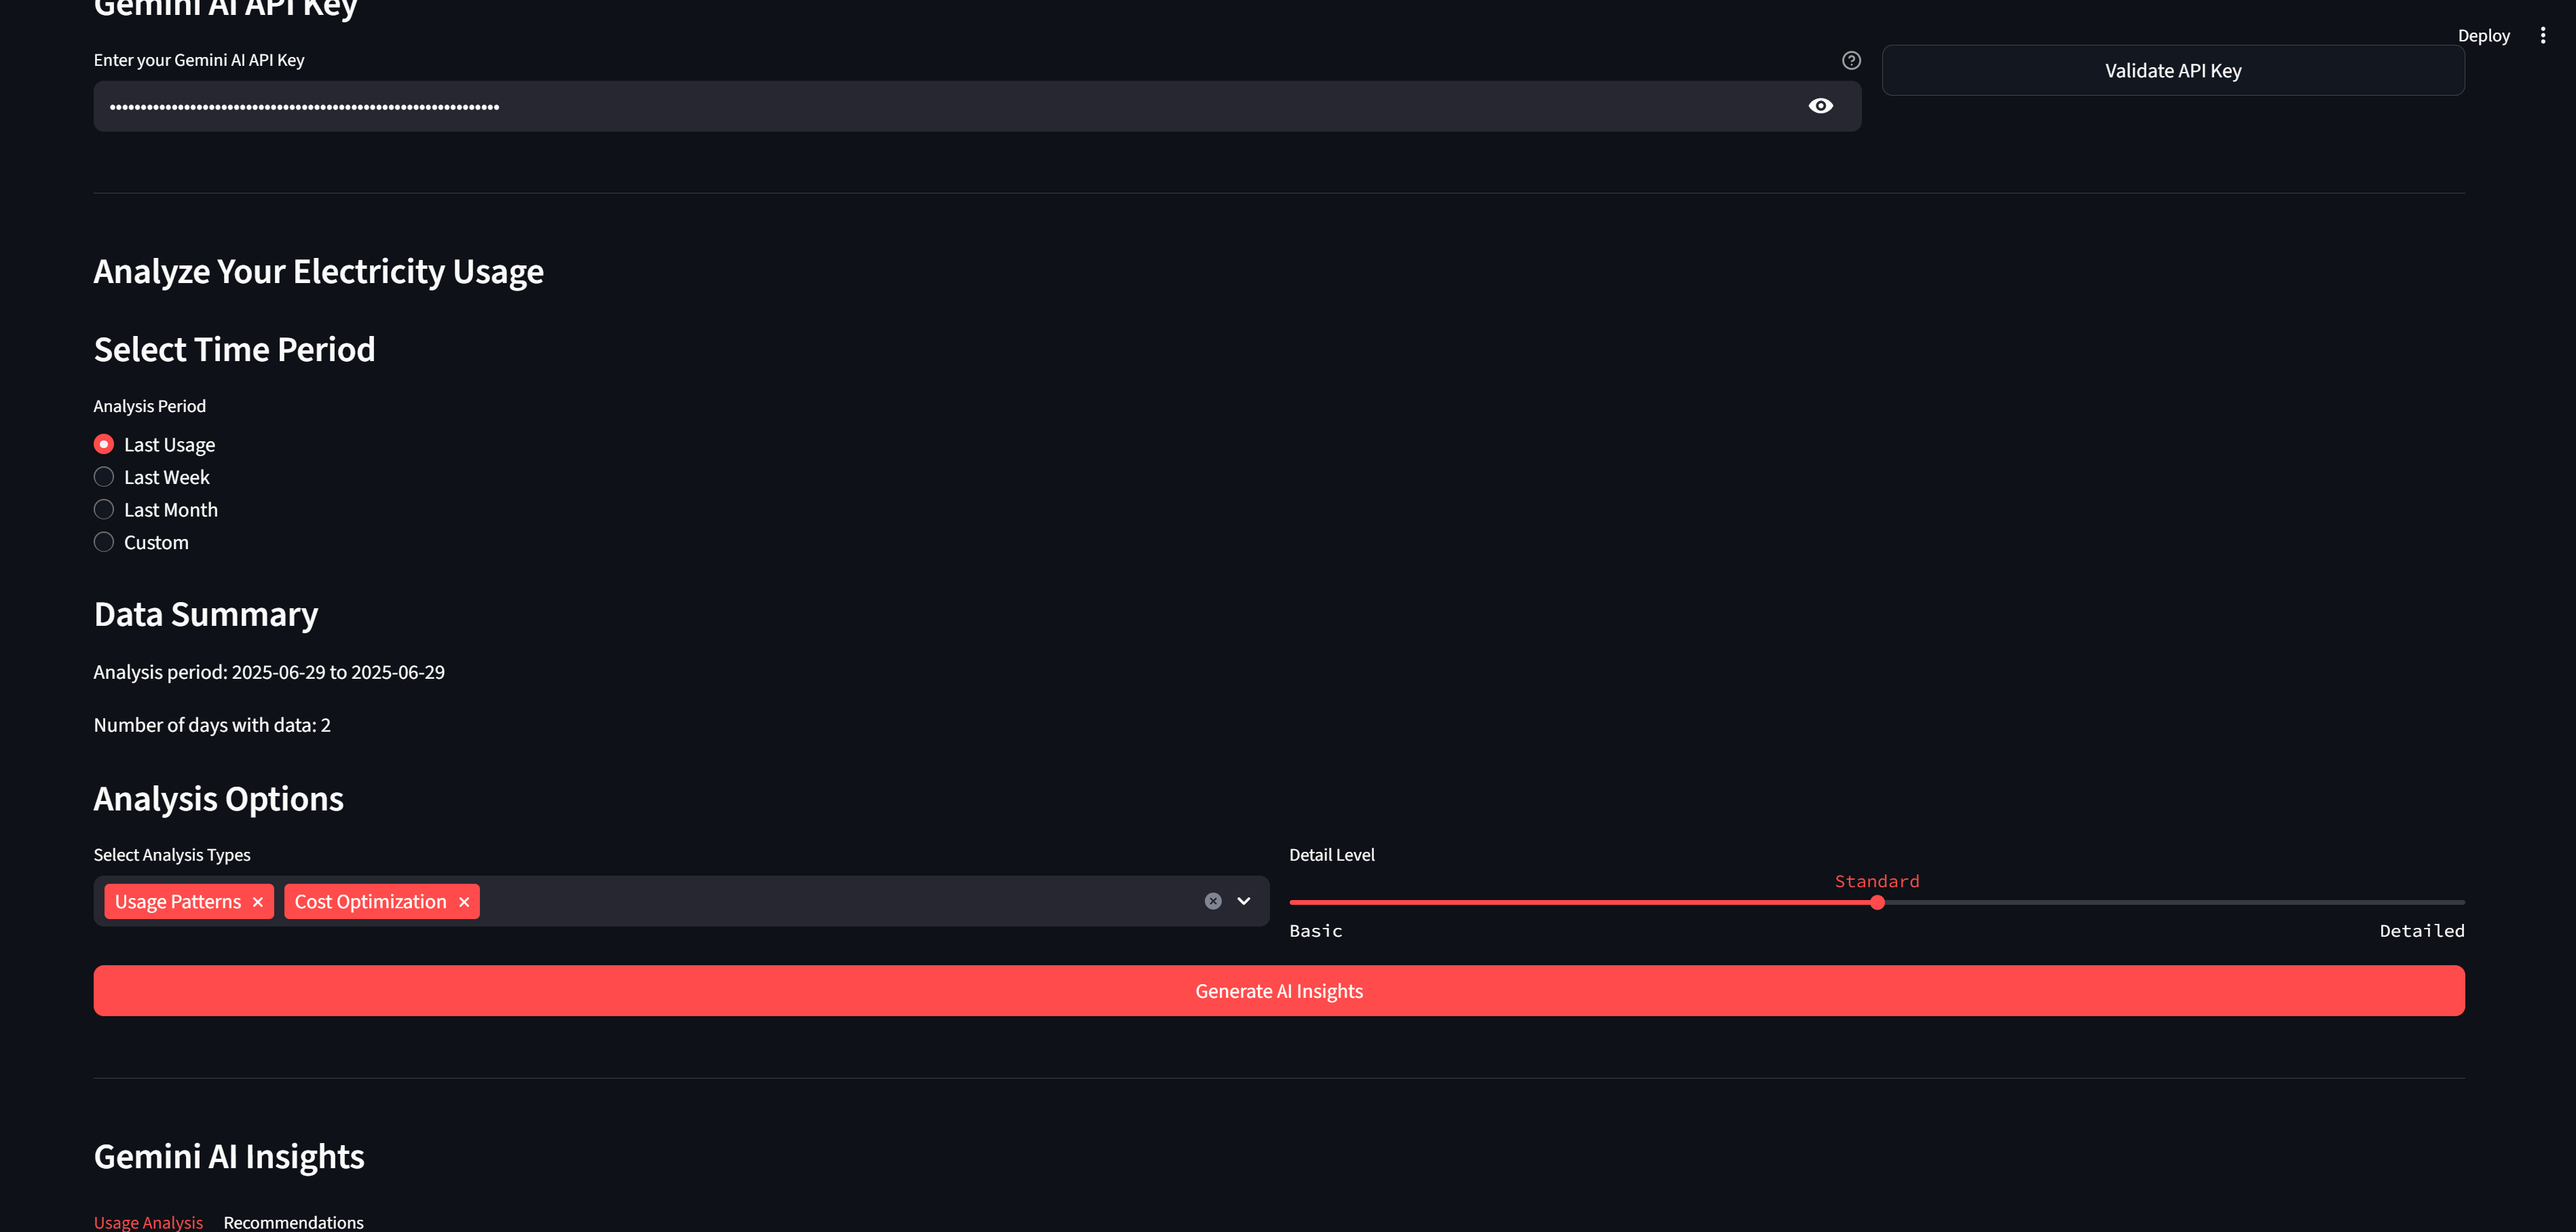Clear all selected analysis types
Screen dimensions: 2576x1232
click(x=1213, y=901)
